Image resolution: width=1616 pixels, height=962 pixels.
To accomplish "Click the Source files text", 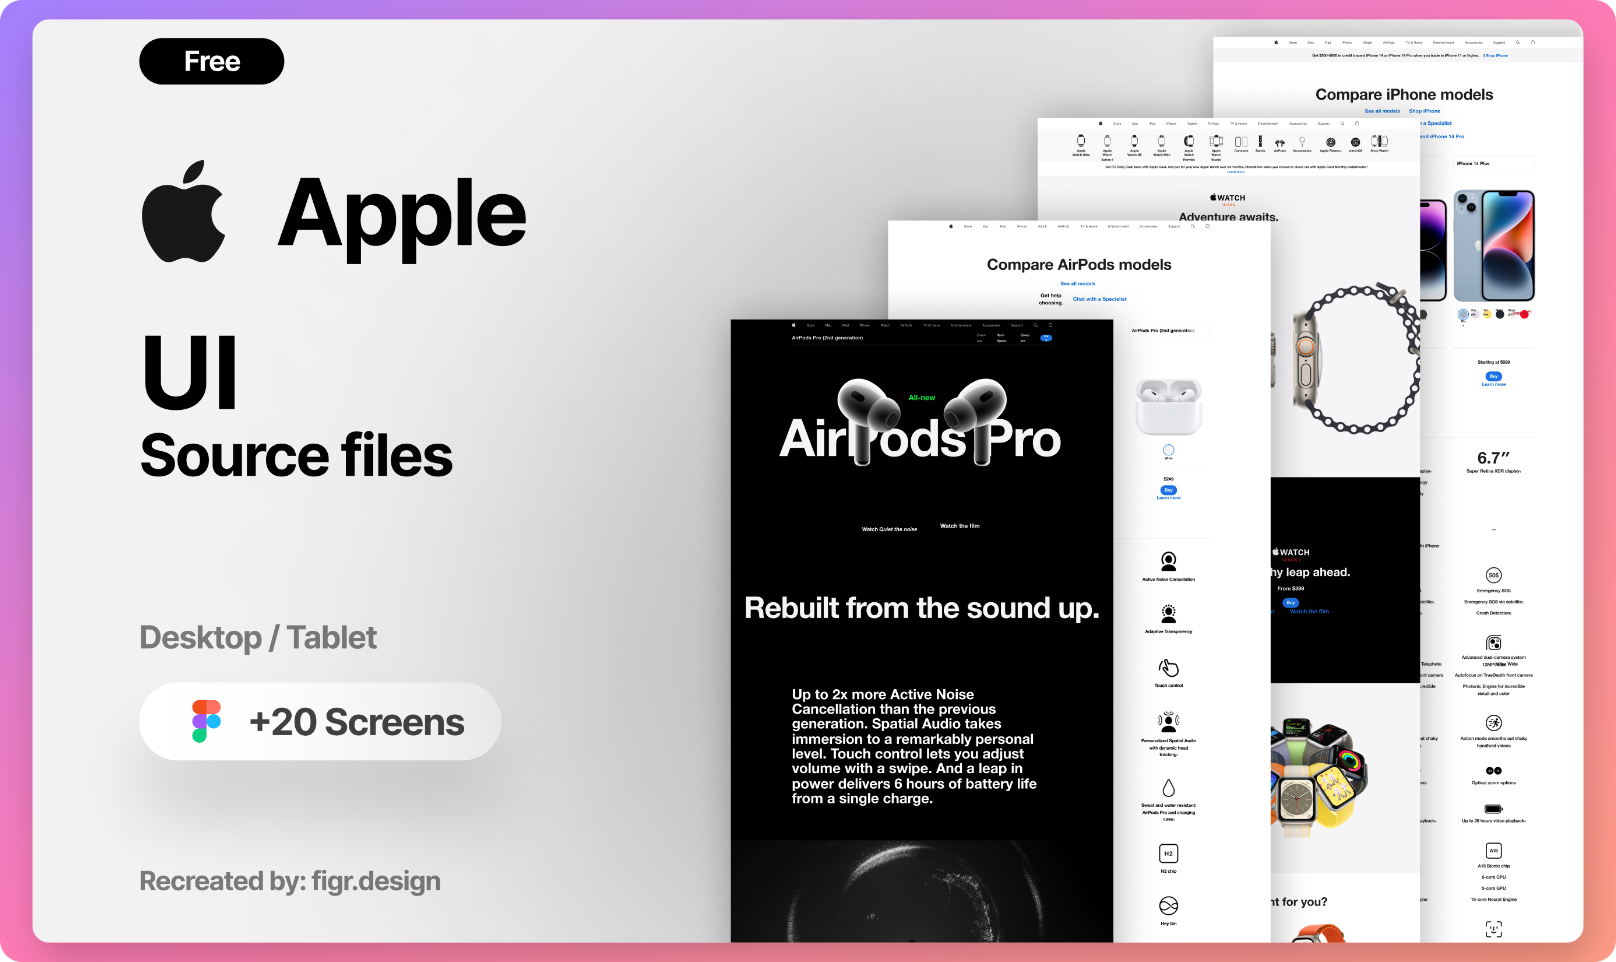I will click(x=296, y=455).
